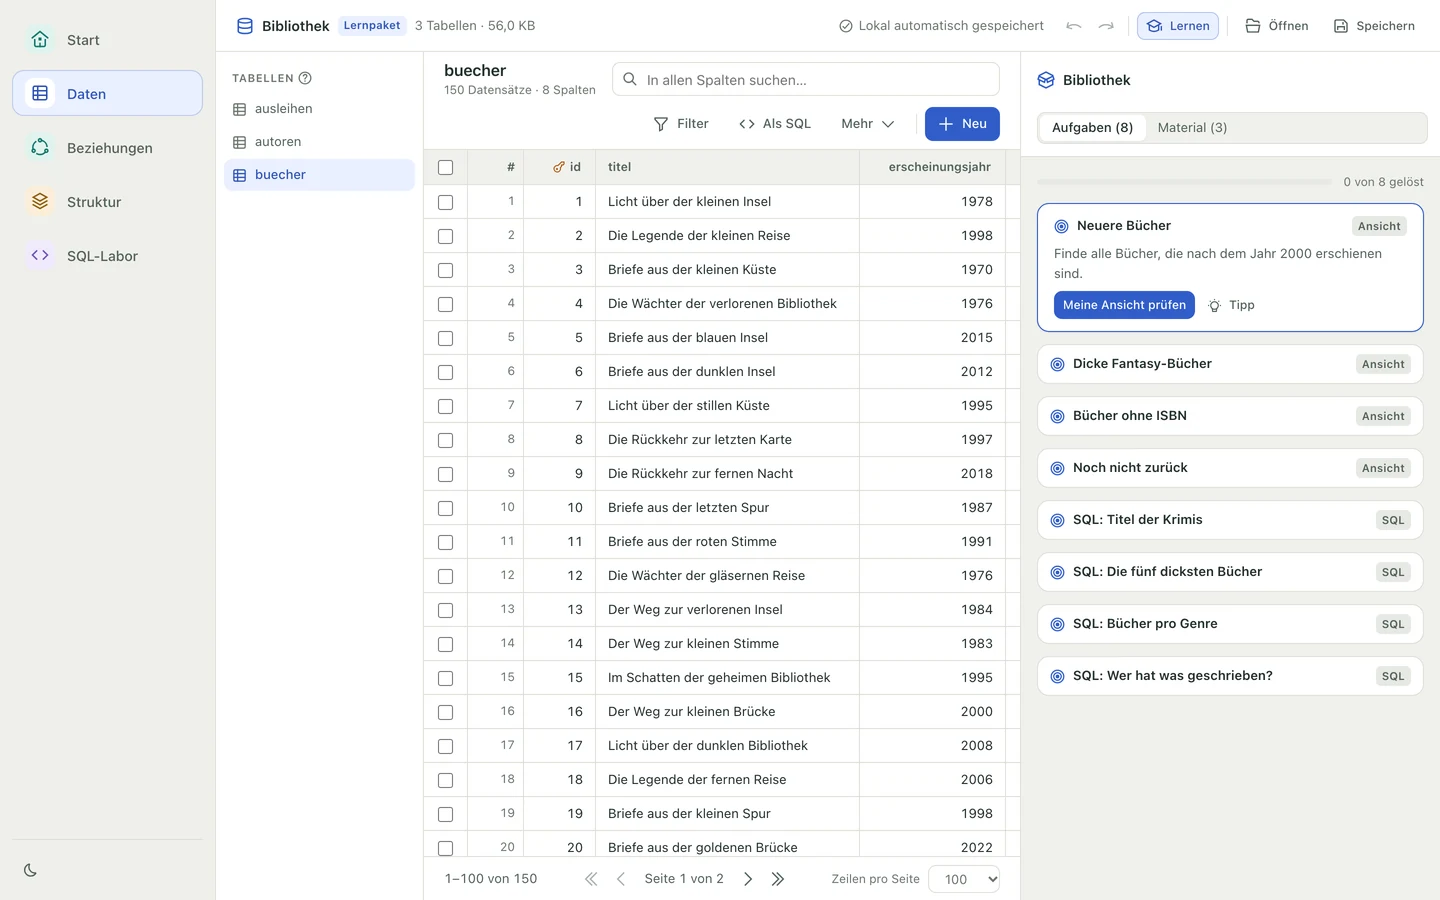Expand the Bücher ohne ISBN task
Screen dimensions: 1440x900
point(1230,416)
